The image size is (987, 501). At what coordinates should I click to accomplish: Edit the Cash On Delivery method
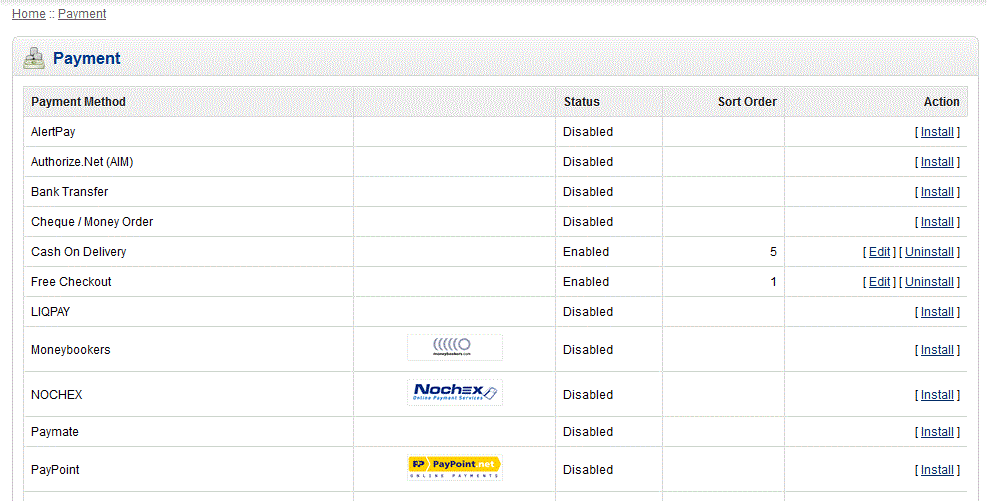click(x=879, y=252)
